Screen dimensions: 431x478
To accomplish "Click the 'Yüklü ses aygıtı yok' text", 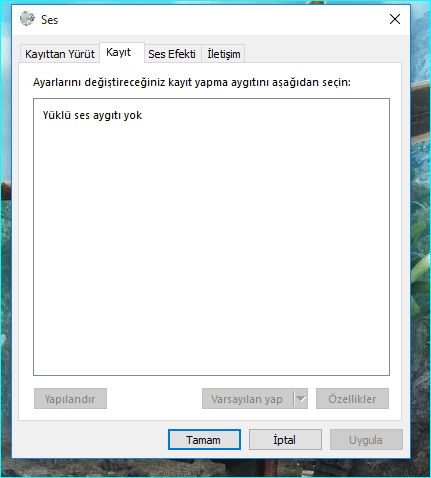I will (92, 115).
